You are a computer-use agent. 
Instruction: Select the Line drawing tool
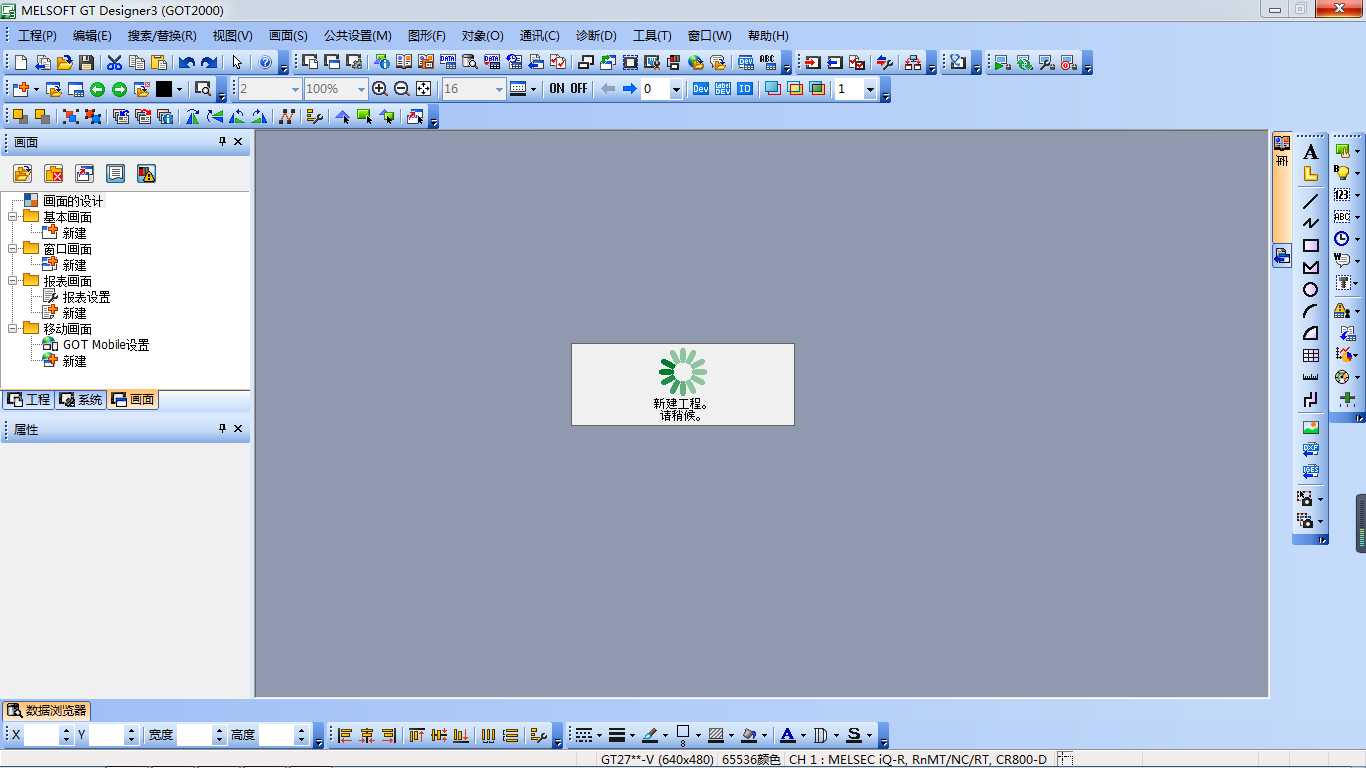coord(1311,201)
